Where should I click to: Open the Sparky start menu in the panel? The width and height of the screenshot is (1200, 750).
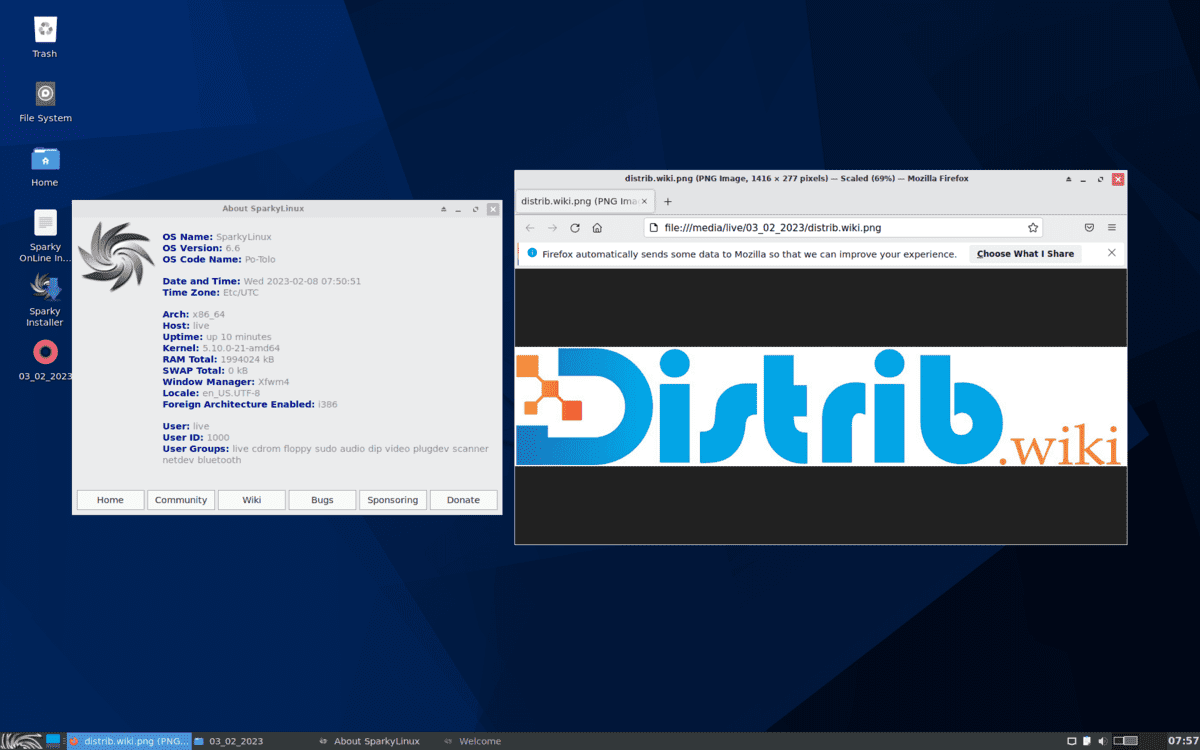22,741
